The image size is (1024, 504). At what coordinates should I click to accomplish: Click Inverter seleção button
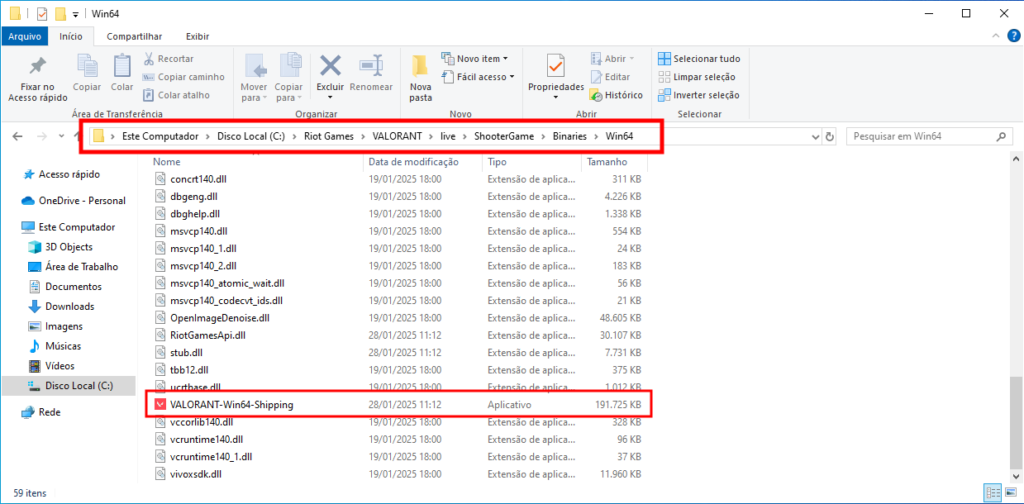coord(698,95)
